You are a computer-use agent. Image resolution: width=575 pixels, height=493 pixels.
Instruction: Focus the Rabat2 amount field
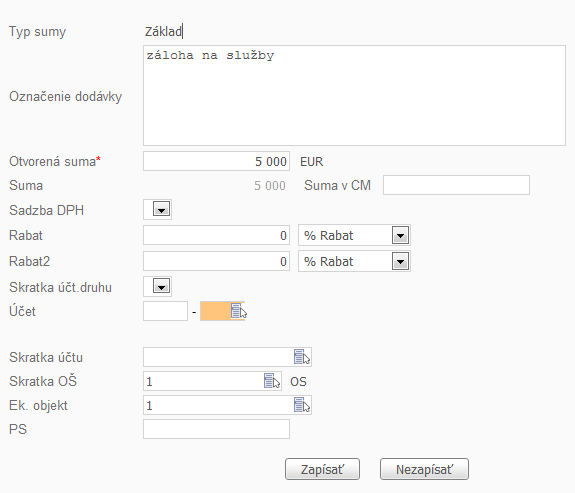[x=216, y=261]
